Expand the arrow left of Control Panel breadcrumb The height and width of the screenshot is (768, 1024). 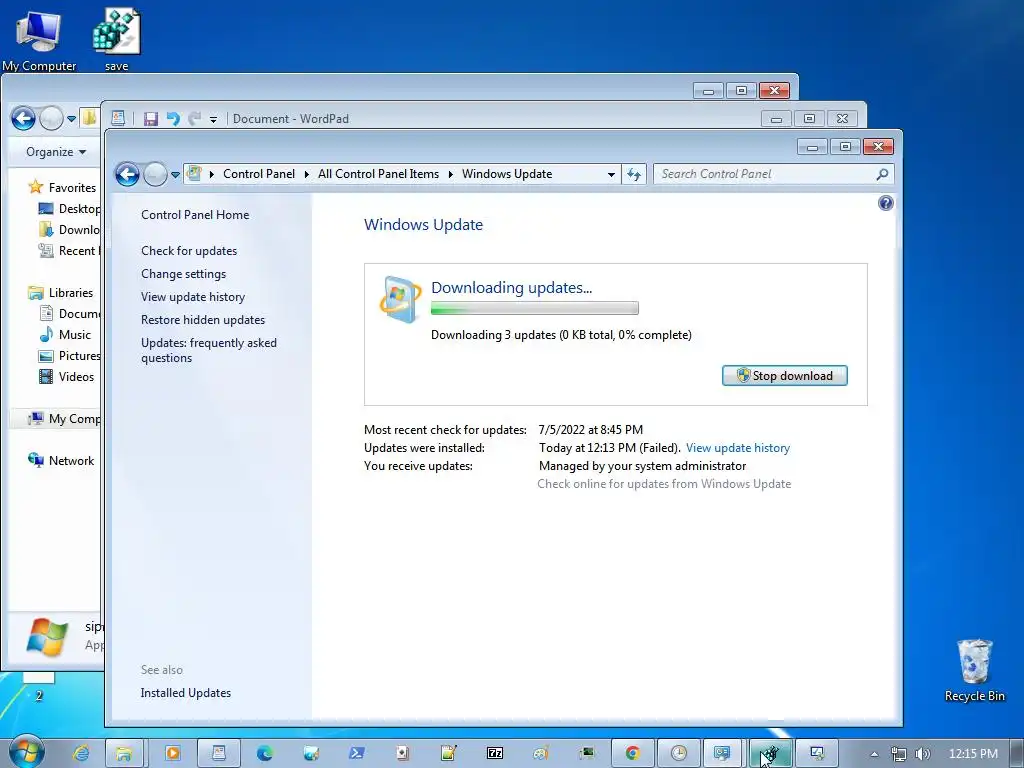tap(212, 174)
